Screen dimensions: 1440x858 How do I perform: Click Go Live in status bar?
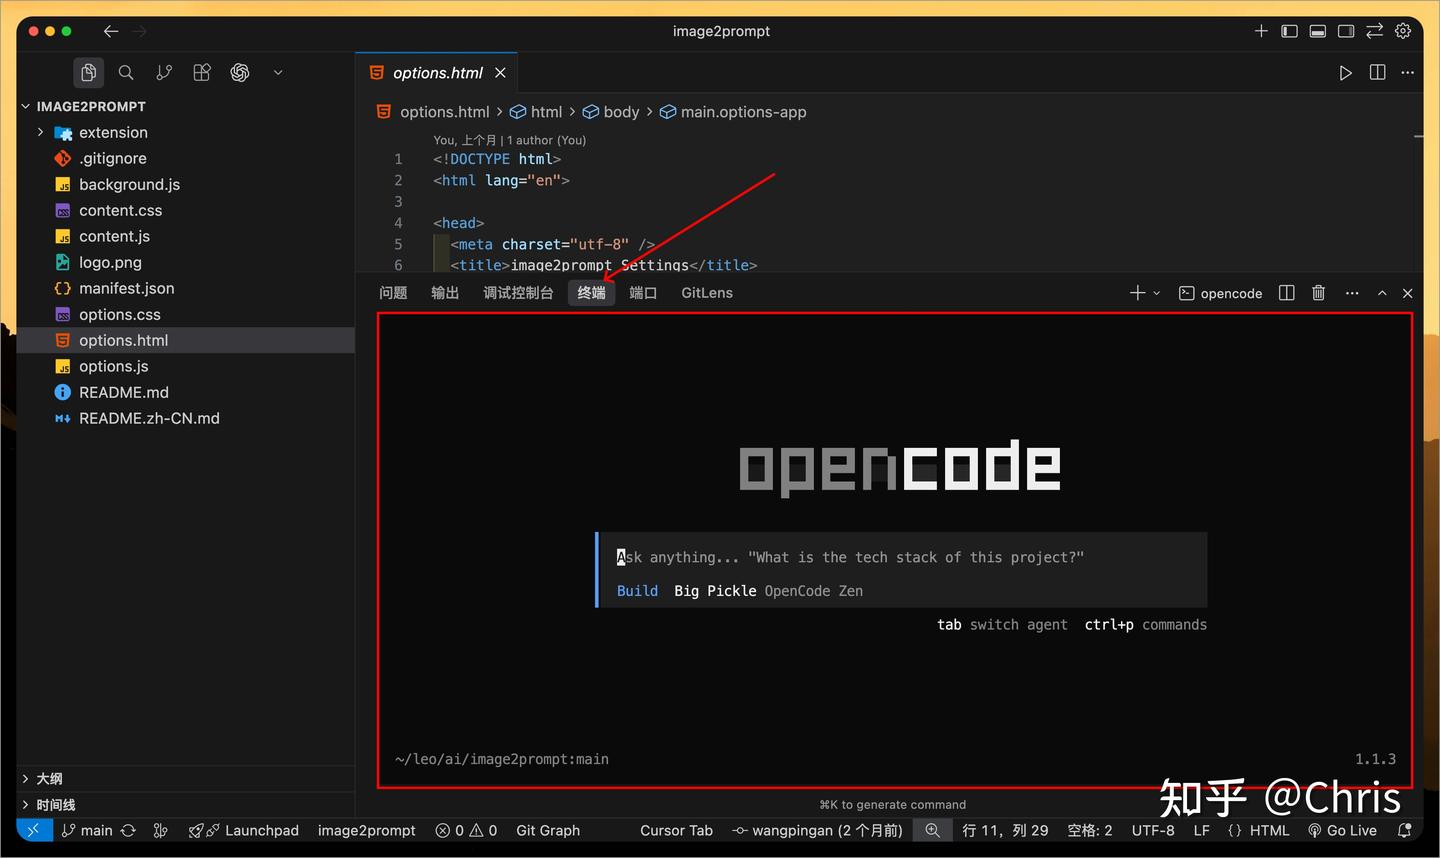[x=1342, y=830]
